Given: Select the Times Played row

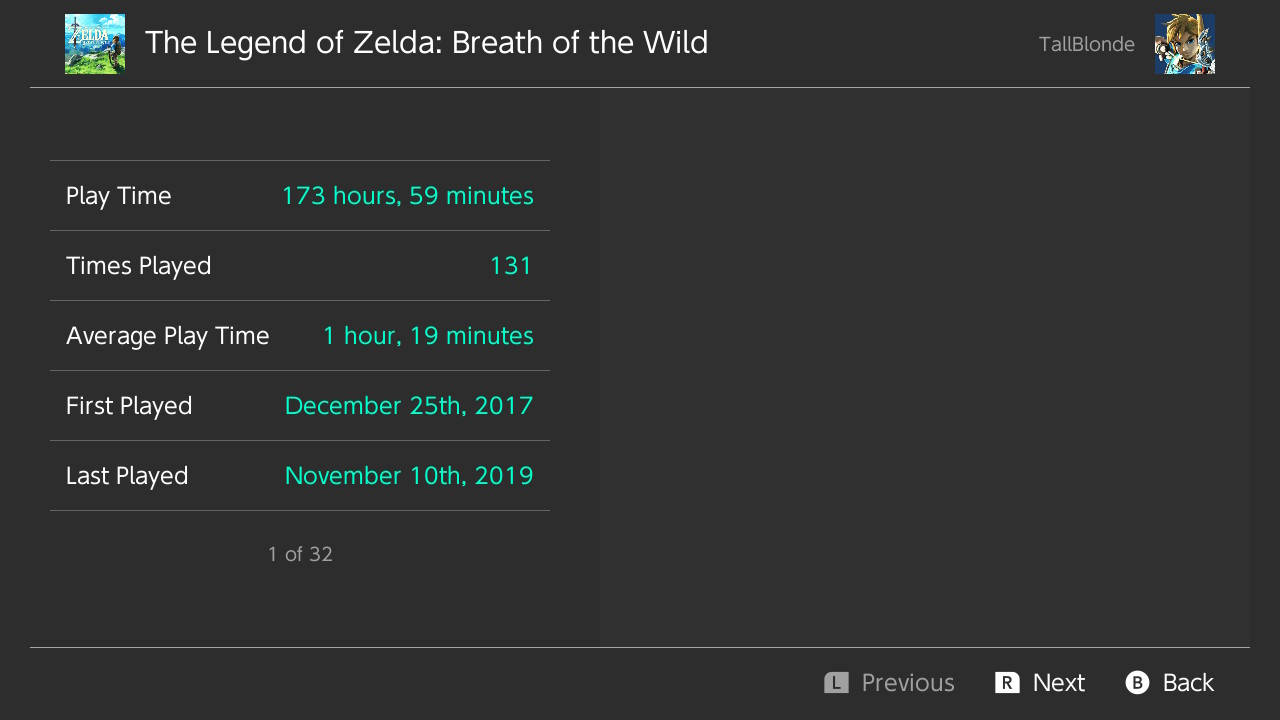Looking at the screenshot, I should click(x=300, y=266).
